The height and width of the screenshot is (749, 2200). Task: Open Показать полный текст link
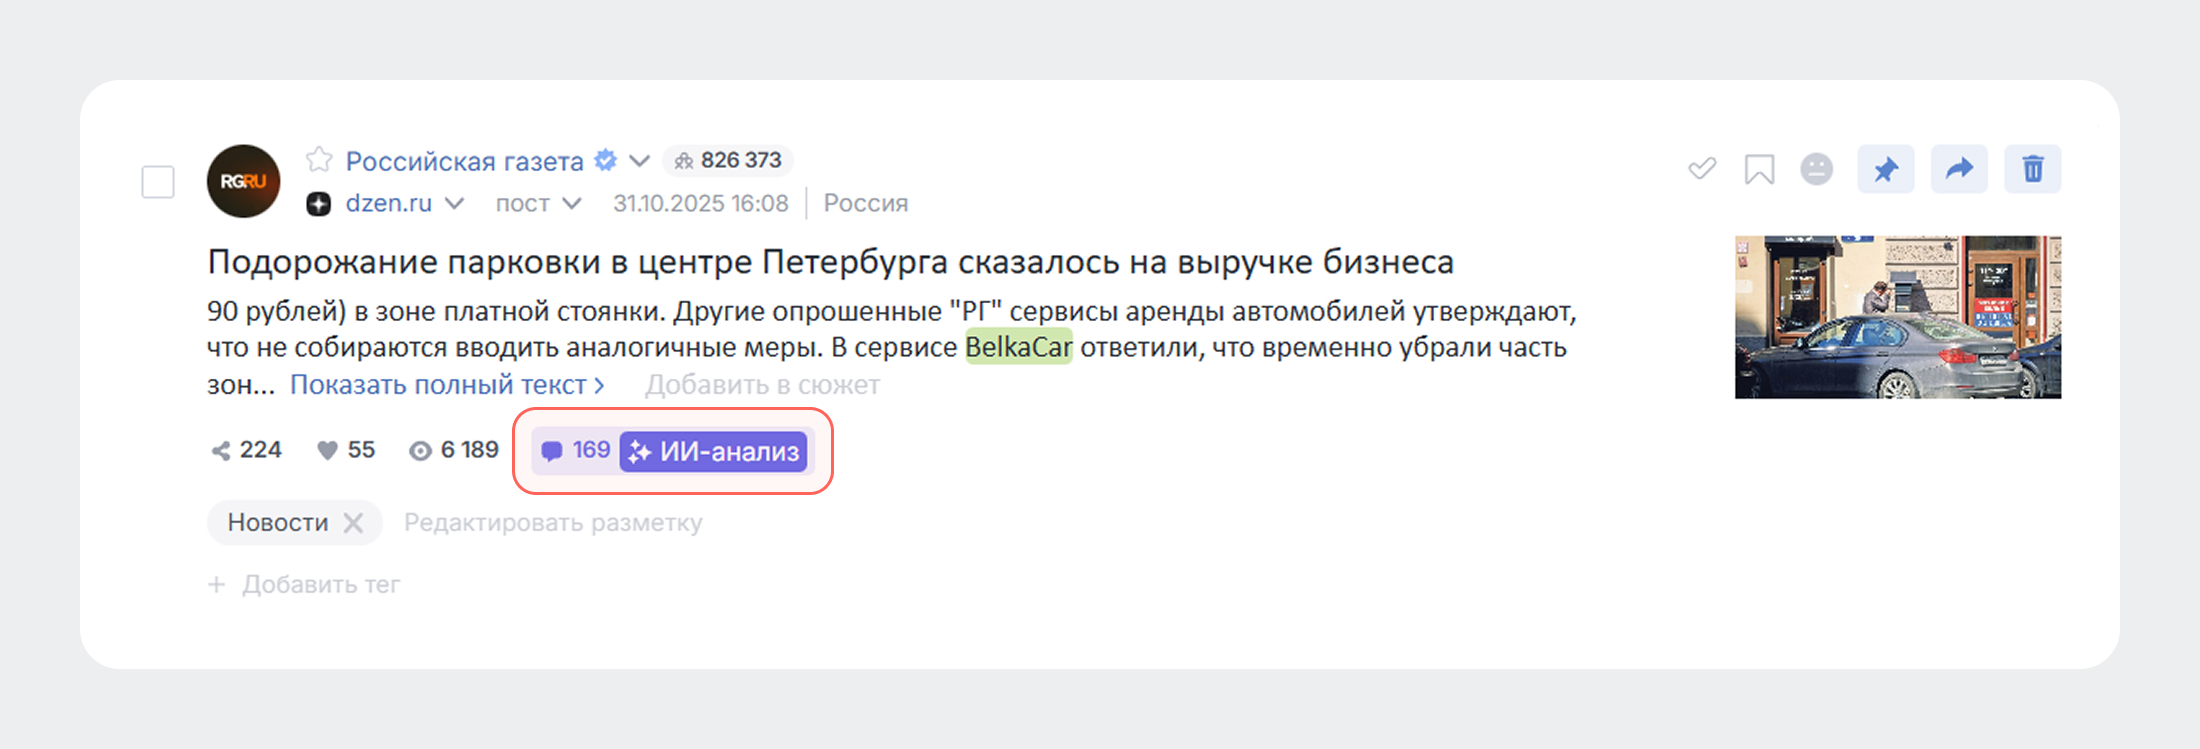(x=447, y=385)
